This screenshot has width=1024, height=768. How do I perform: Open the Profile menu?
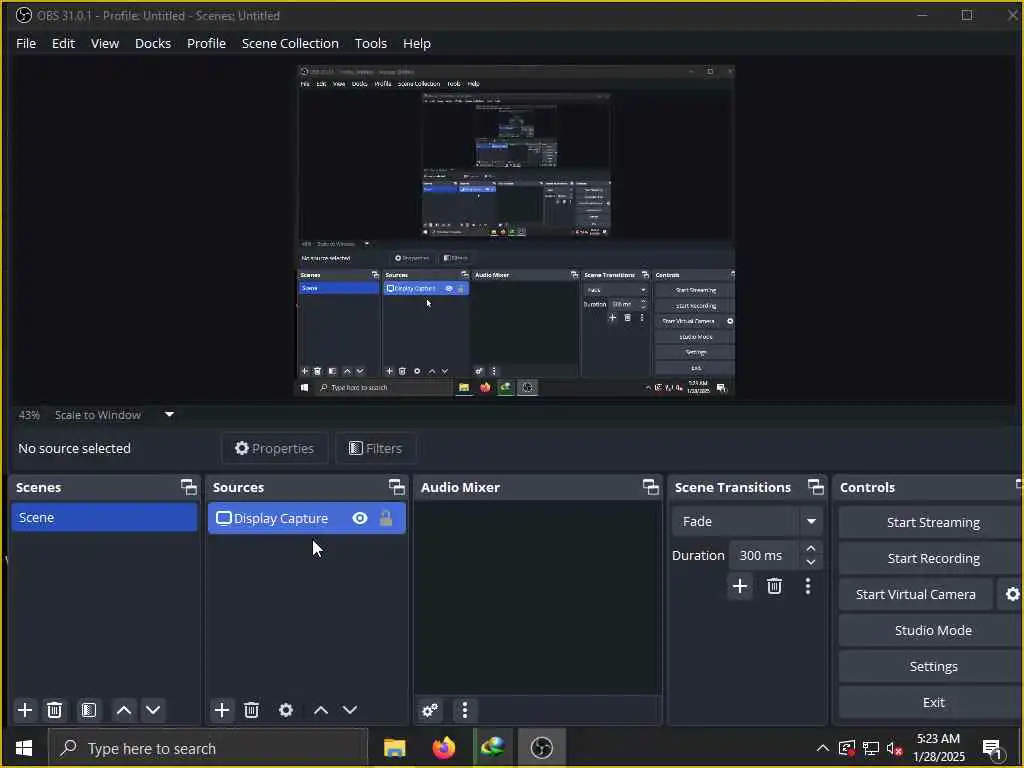point(206,43)
